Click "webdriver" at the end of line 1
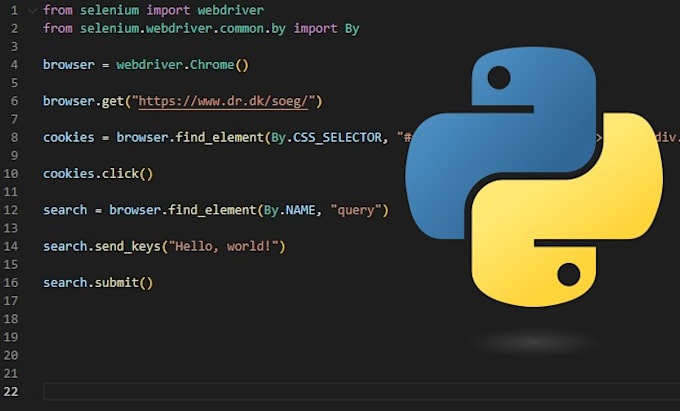The width and height of the screenshot is (680, 411). click(230, 10)
